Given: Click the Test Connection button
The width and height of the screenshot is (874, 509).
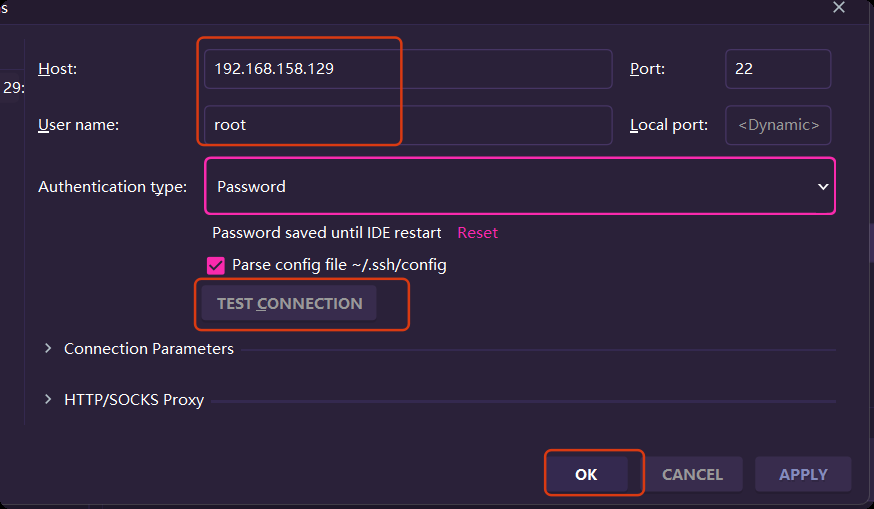Looking at the screenshot, I should (x=289, y=303).
